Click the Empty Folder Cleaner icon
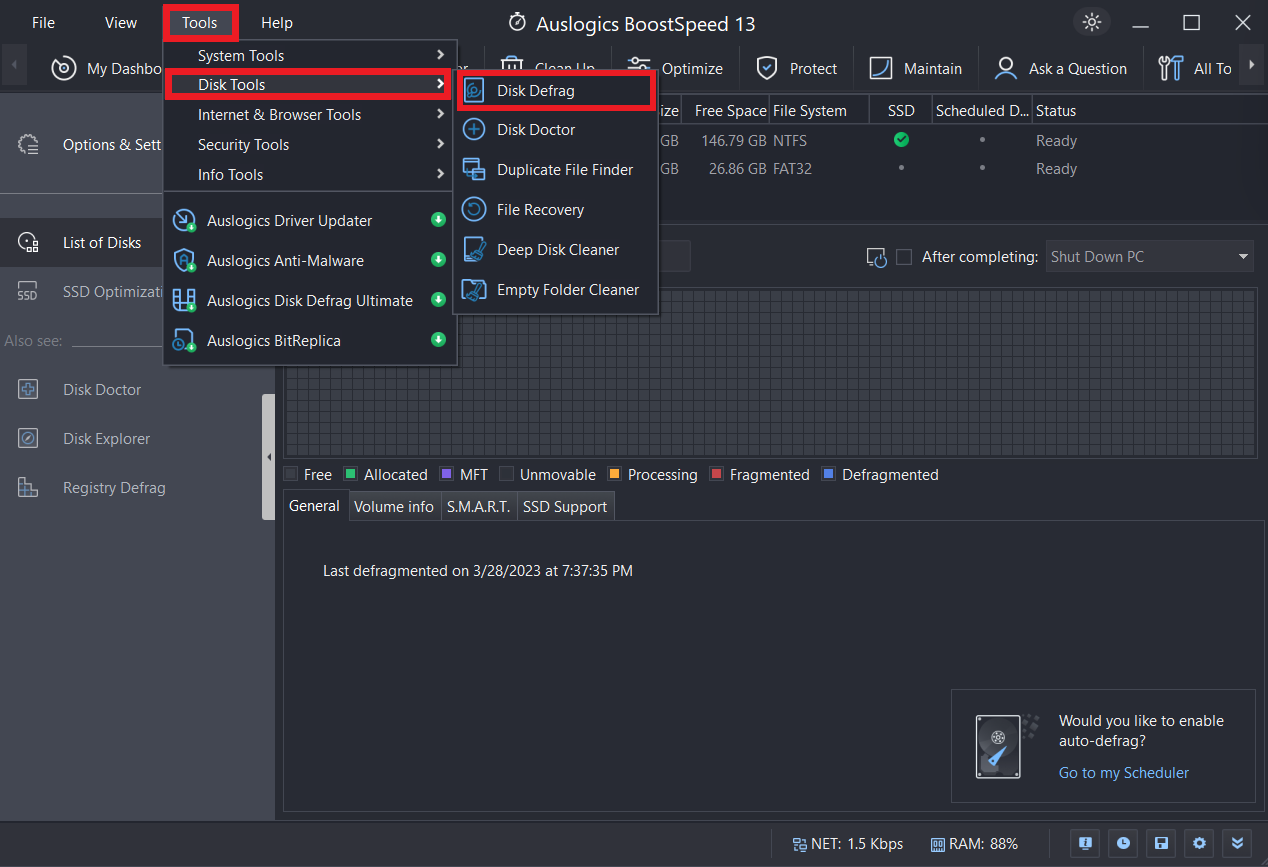Screen dimensions: 1268x867 click(475, 290)
